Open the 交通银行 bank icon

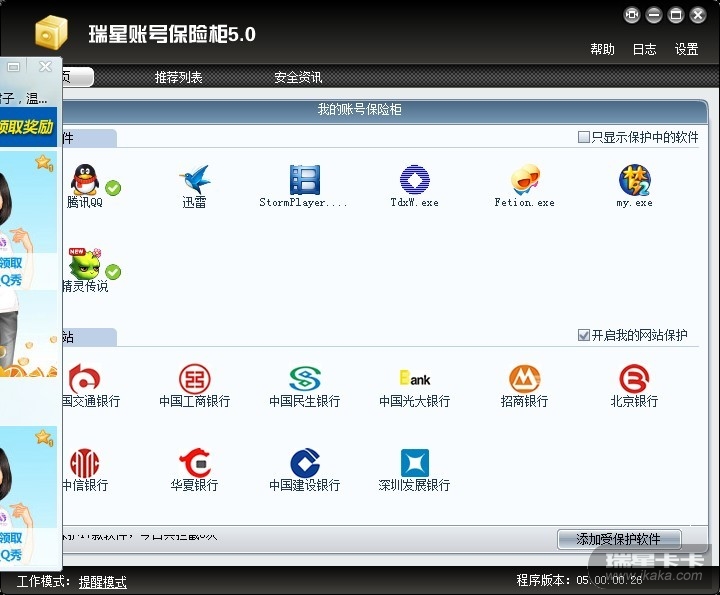tap(84, 379)
